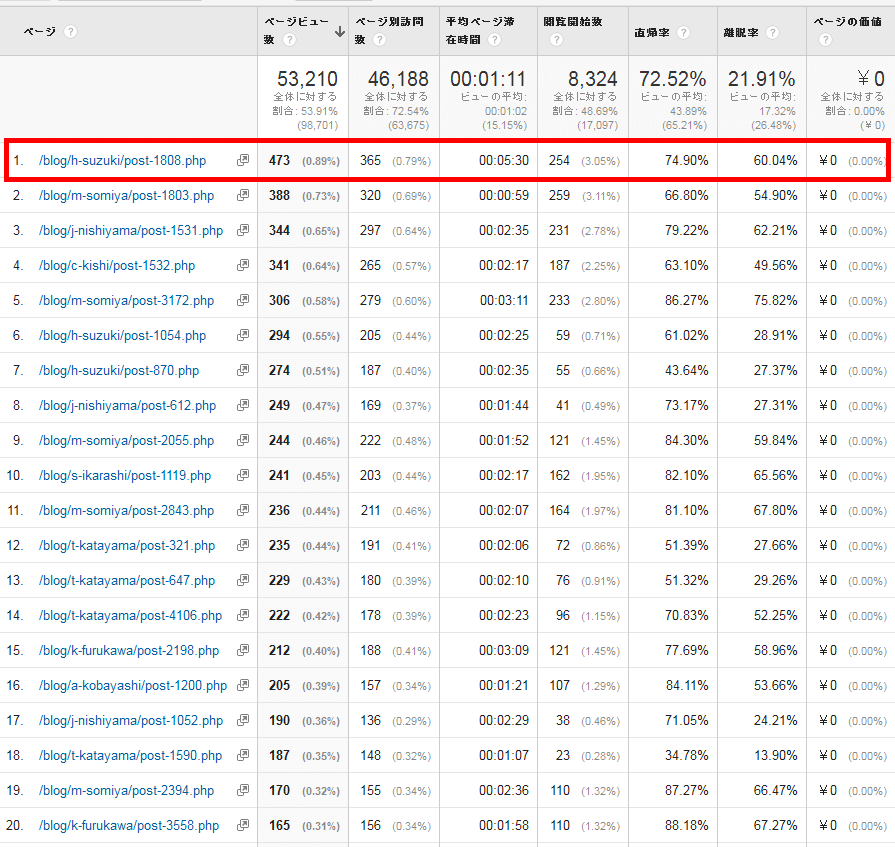Click help icon for 閲覧開始数 column

556,40
